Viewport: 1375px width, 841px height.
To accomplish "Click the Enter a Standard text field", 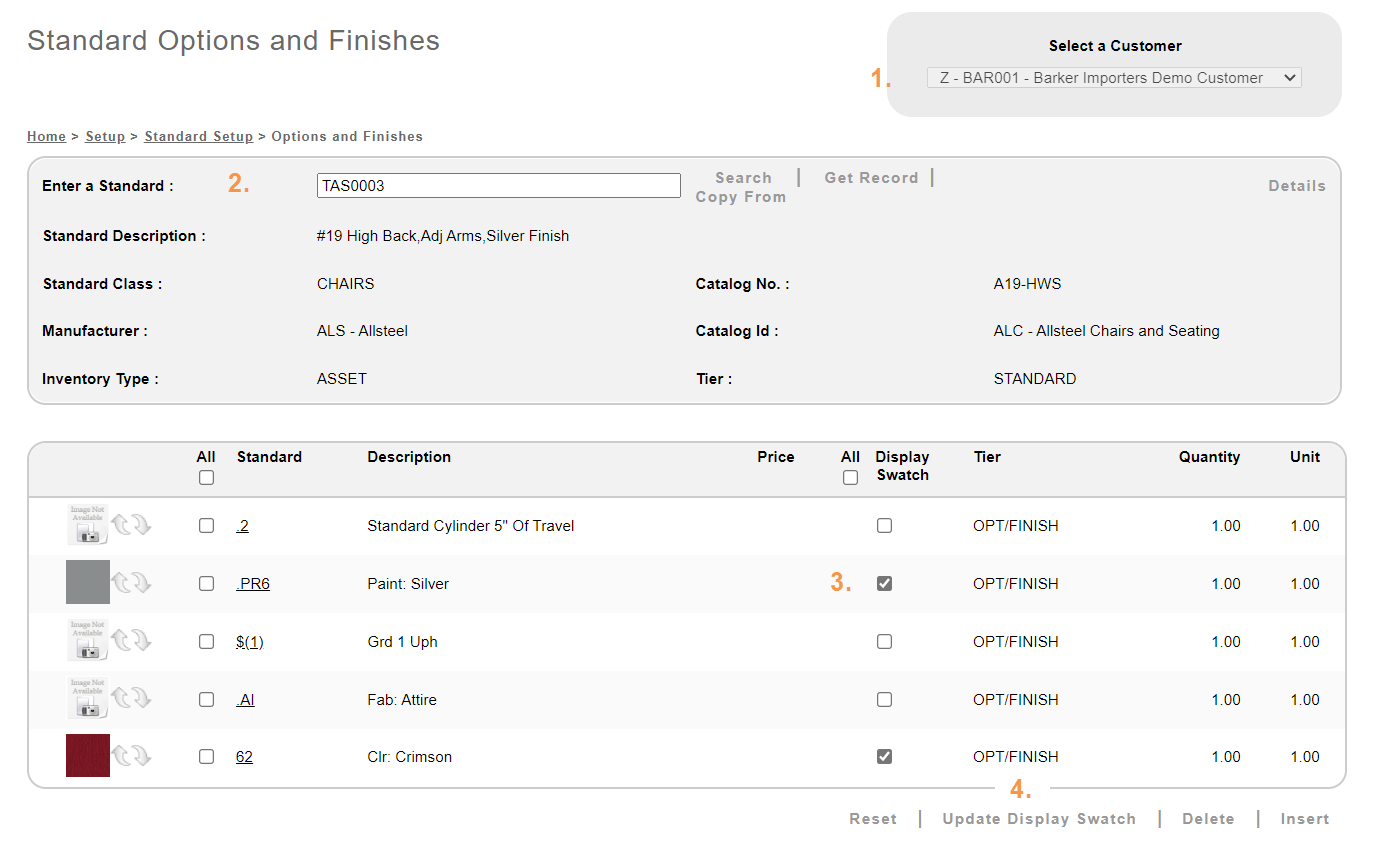I will [x=498, y=186].
